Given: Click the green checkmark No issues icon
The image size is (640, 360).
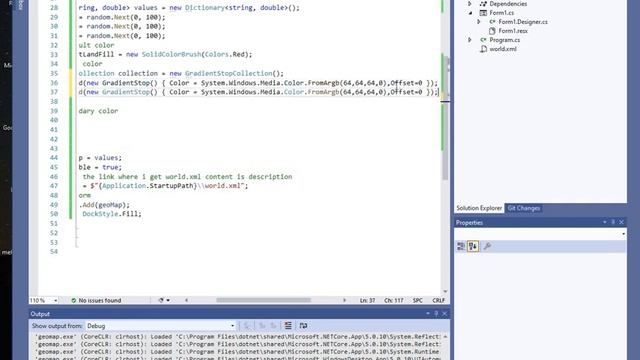Looking at the screenshot, I should click(73, 300).
